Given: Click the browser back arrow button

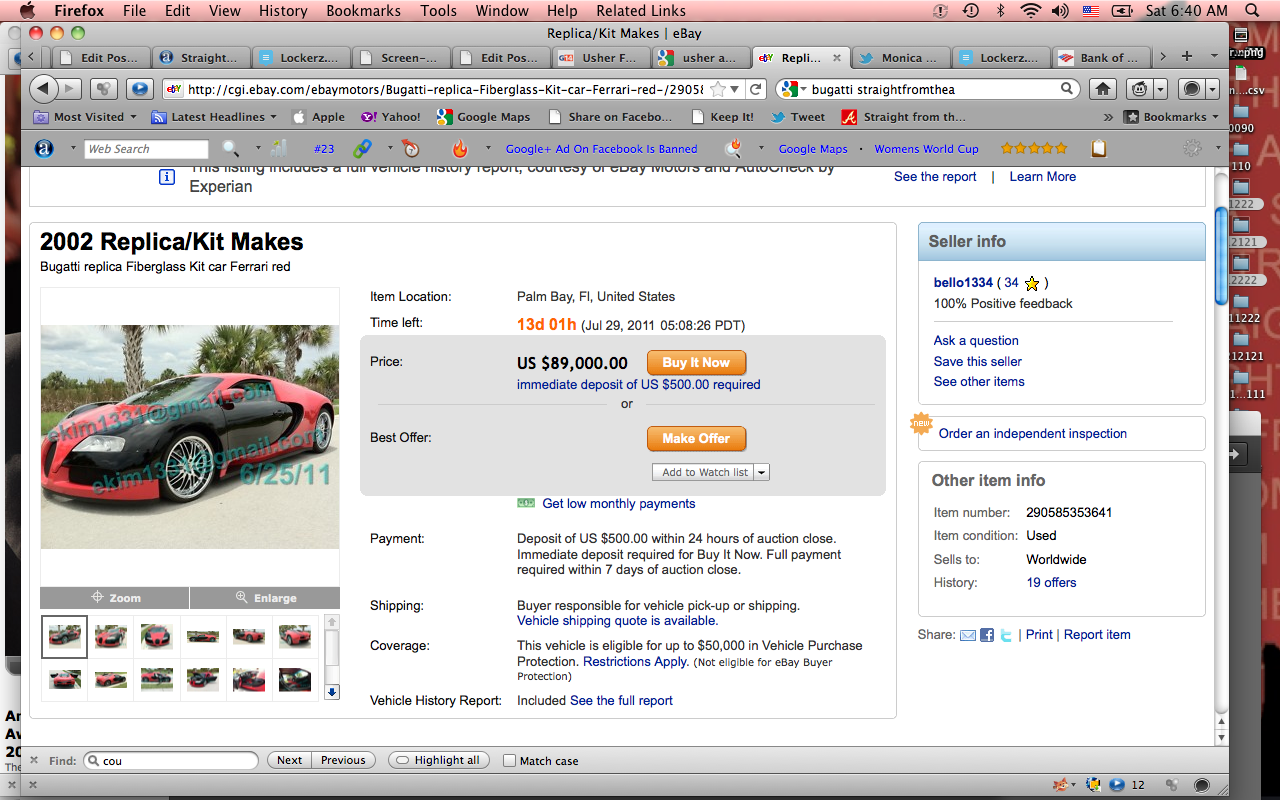Looking at the screenshot, I should tap(44, 89).
